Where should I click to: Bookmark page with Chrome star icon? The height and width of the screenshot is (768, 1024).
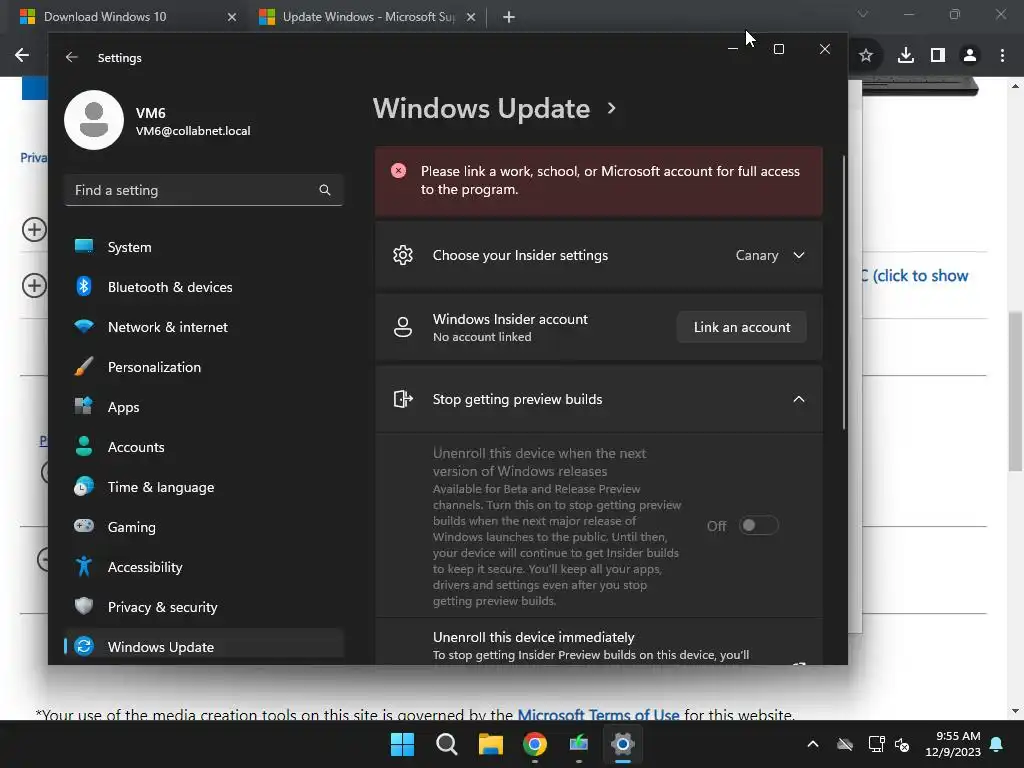(866, 56)
